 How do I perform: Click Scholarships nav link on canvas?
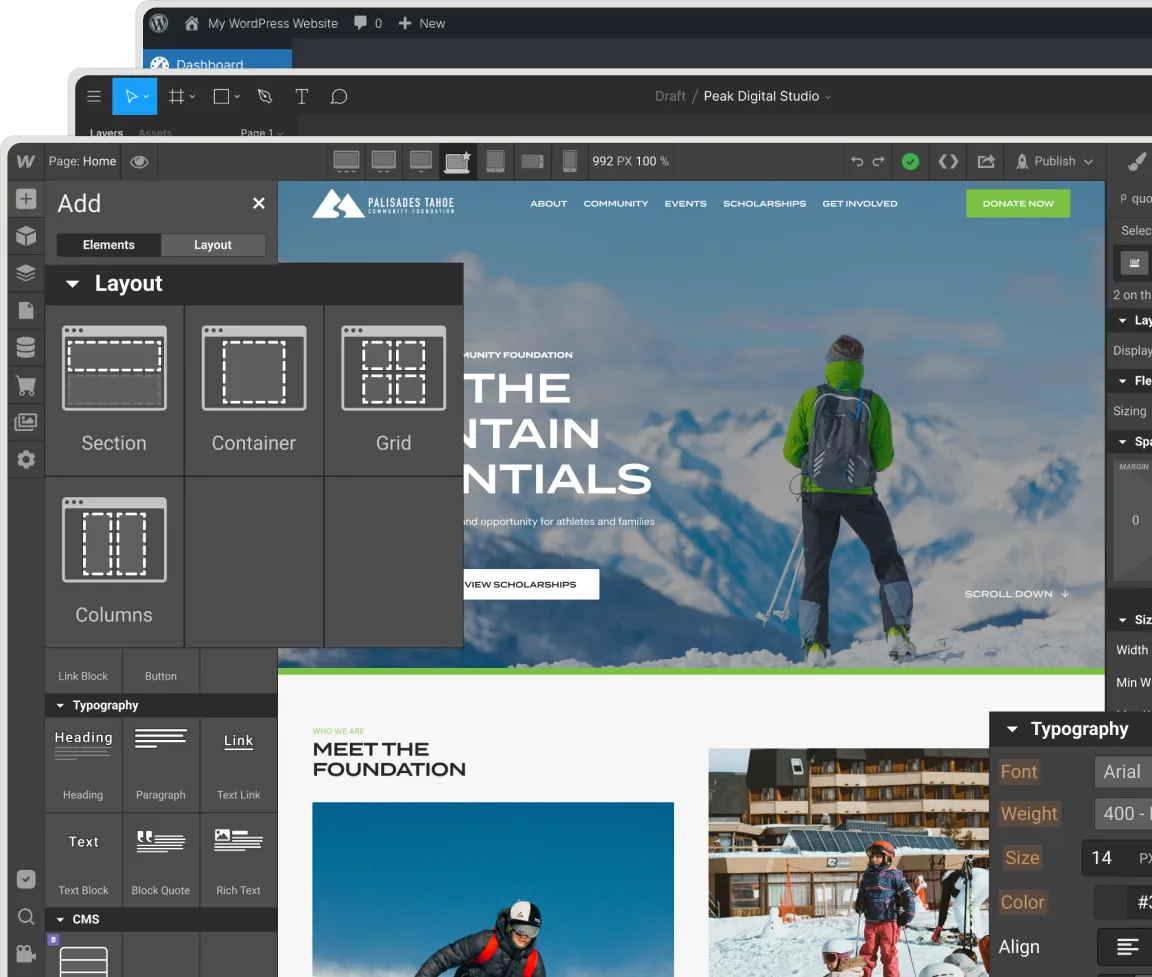tap(764, 203)
